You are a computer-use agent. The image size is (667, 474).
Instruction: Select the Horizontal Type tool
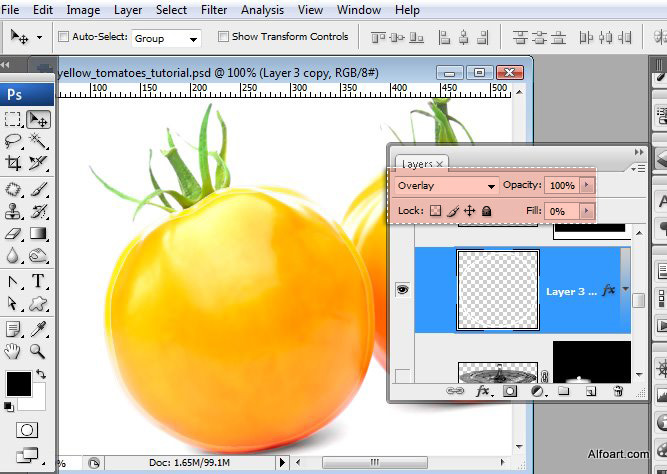(38, 281)
